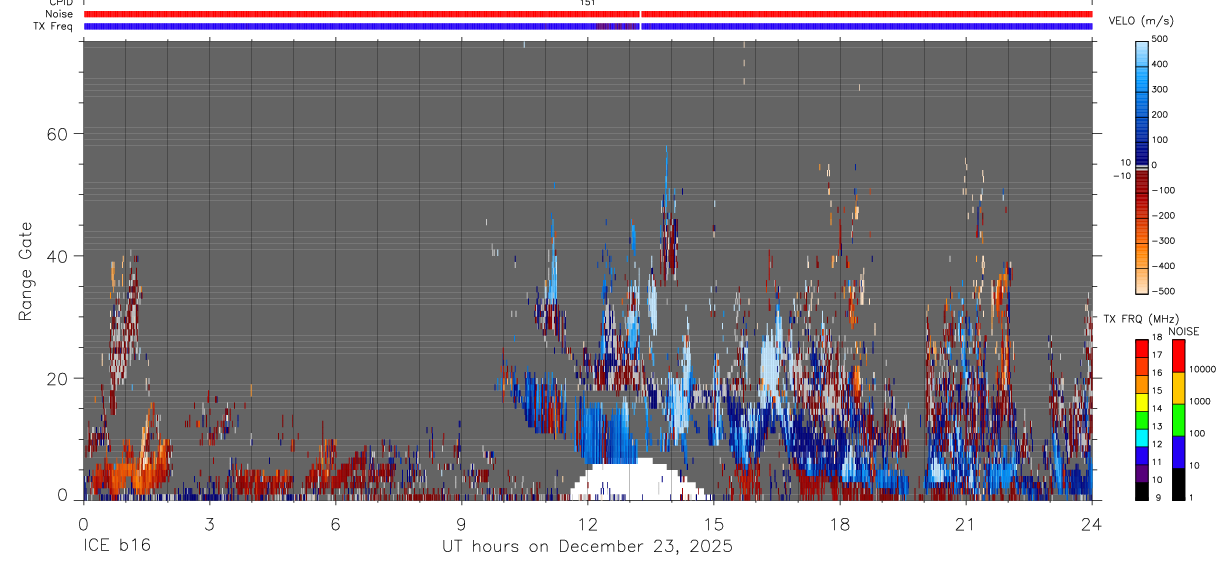
Task: Click the 1000 tick in NOISE legend
Action: click(1200, 402)
